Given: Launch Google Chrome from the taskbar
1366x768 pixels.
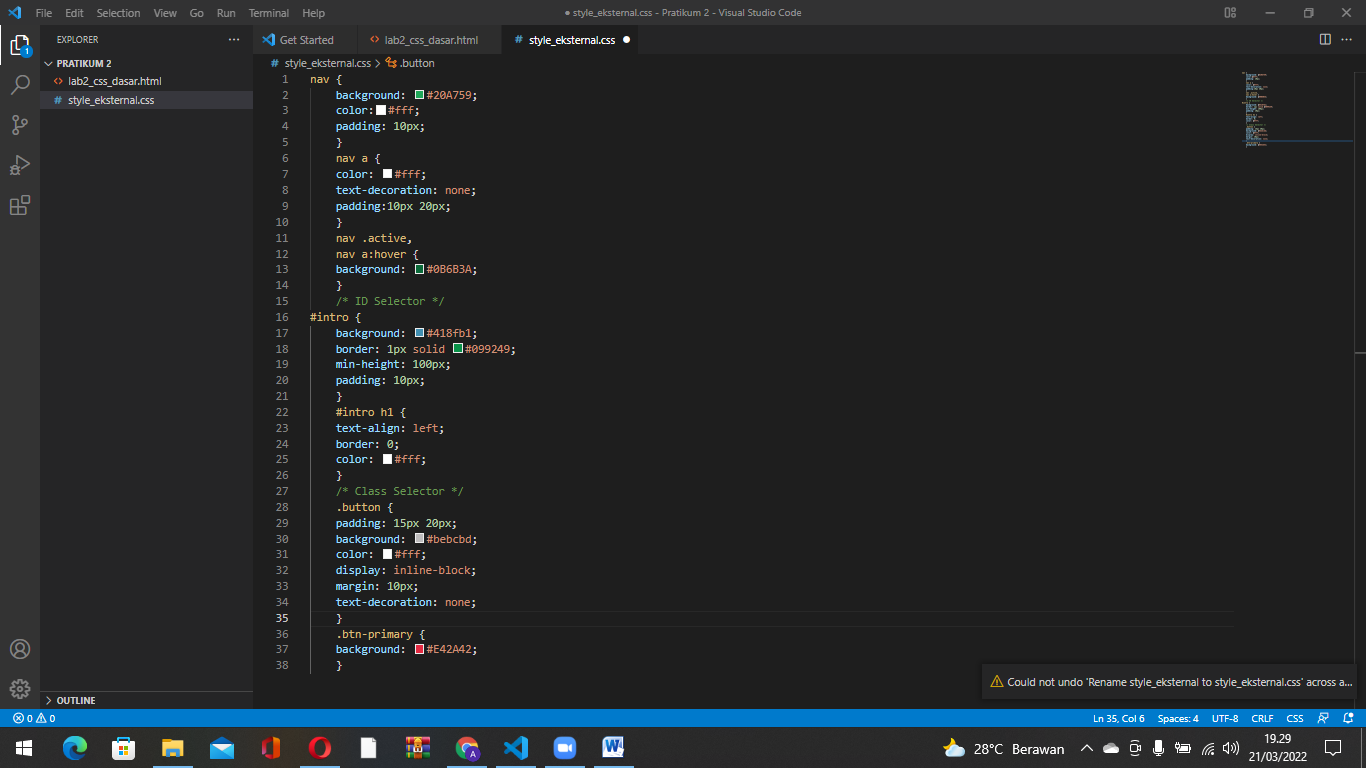Looking at the screenshot, I should click(466, 747).
